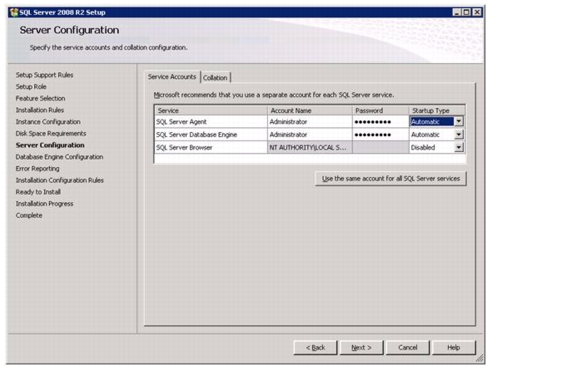Click Setup Support Rules in the step list
The height and width of the screenshot is (373, 576).
point(44,75)
